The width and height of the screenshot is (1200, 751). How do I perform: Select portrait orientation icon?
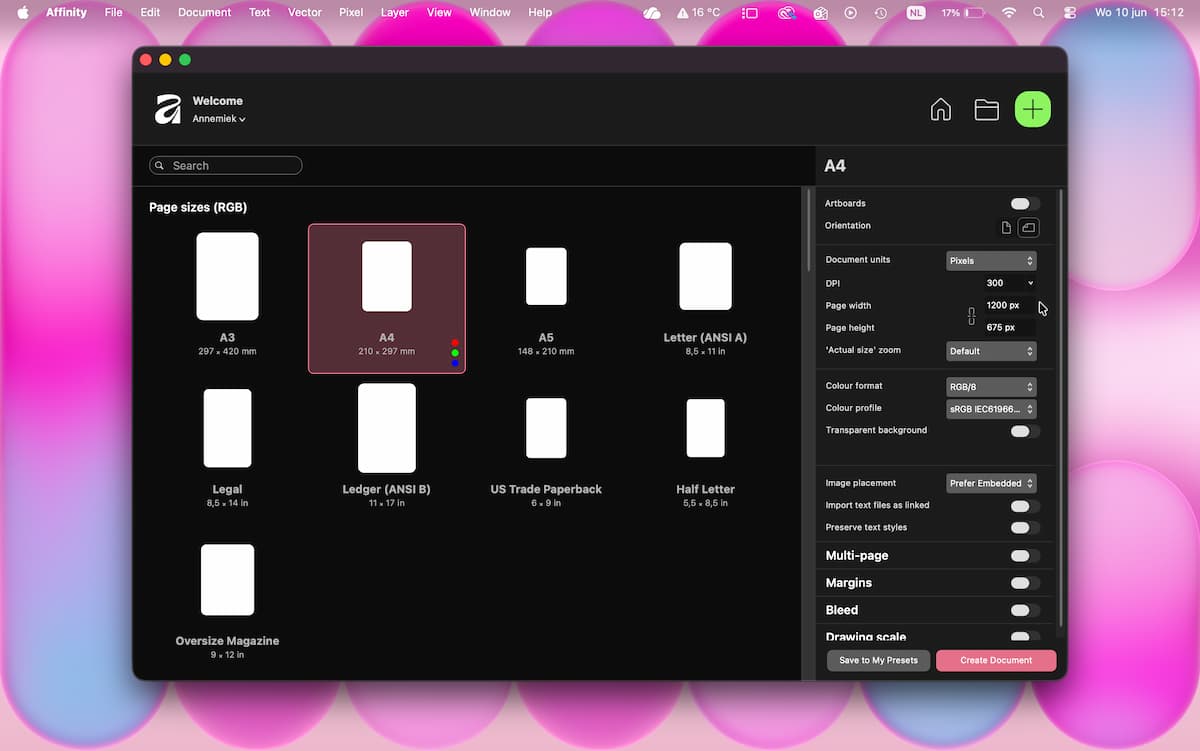pos(1007,228)
